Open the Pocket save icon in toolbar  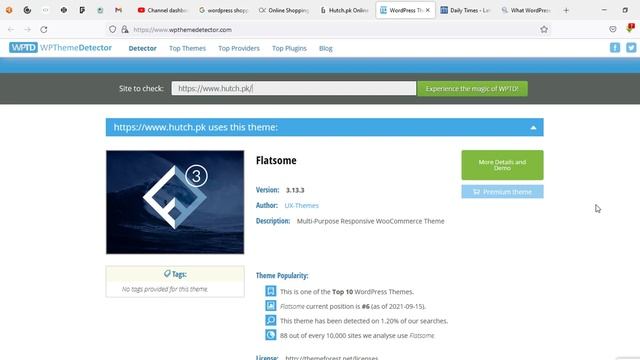(x=613, y=29)
